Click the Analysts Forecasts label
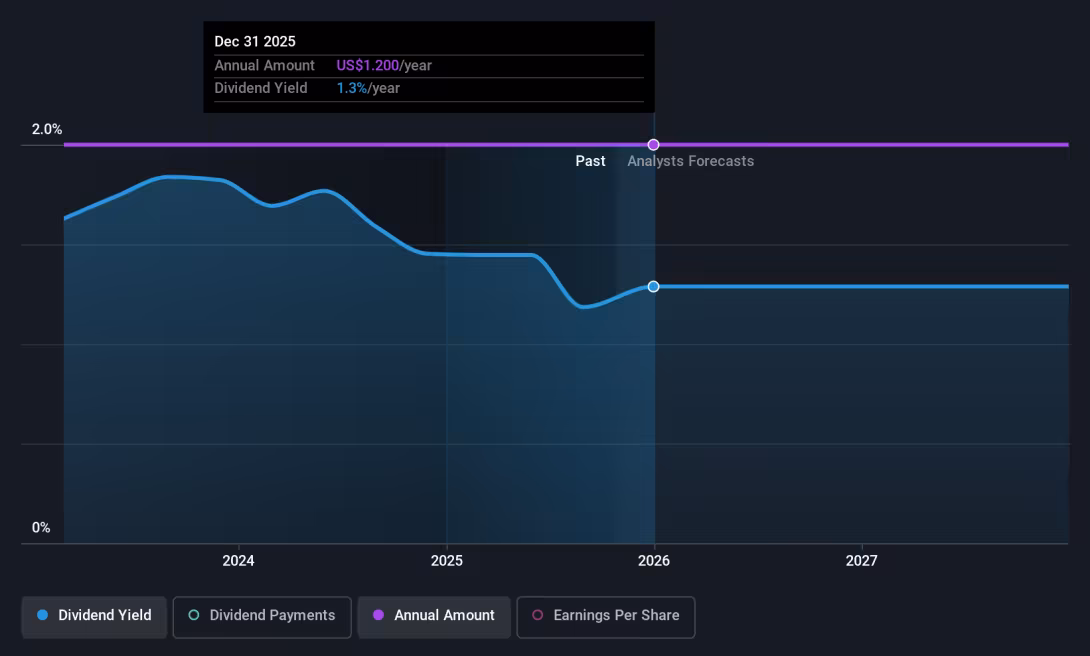Screen dimensions: 1090x656 690,161
